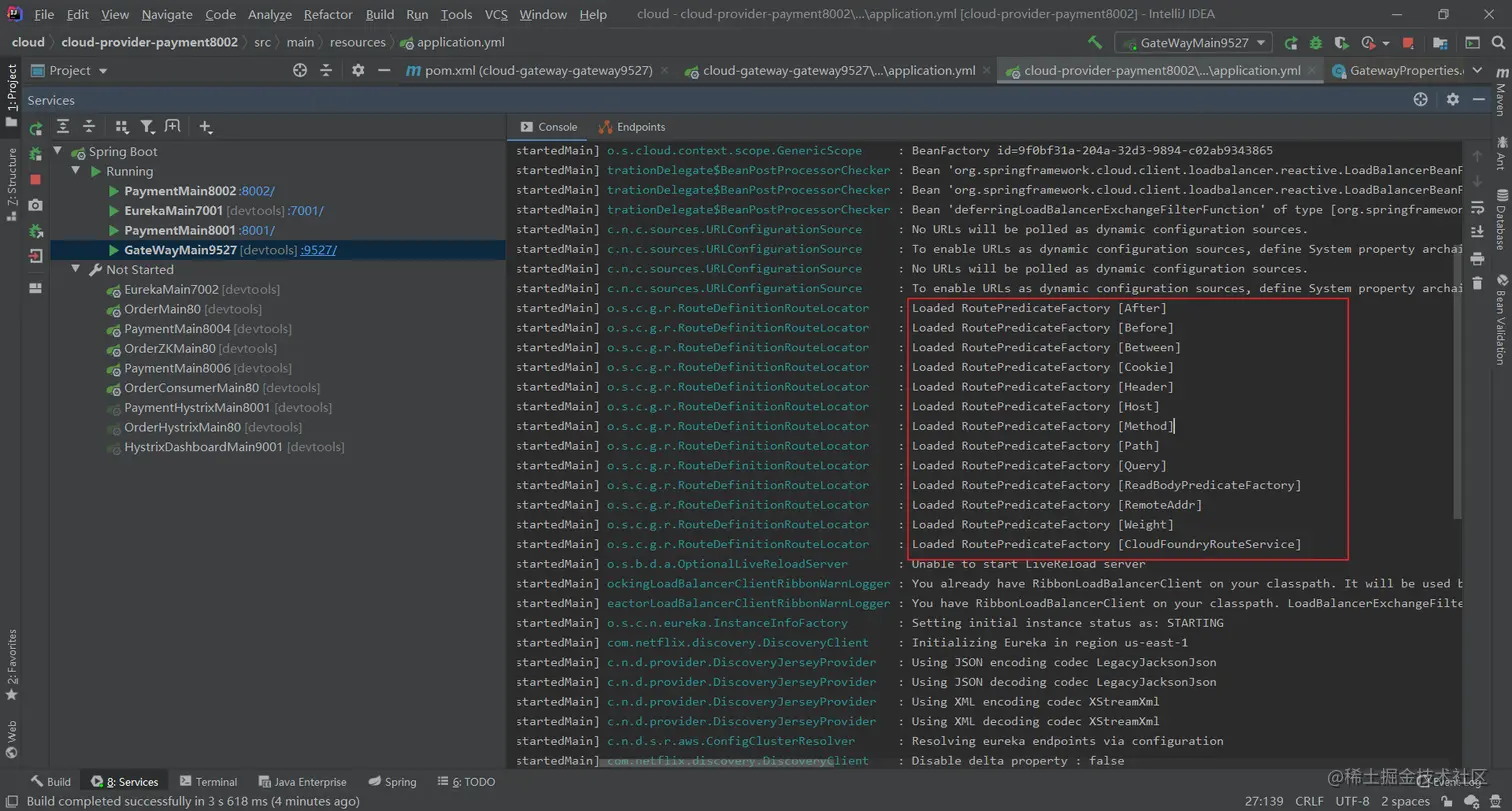Run with Coverage shield icon

point(1341,43)
